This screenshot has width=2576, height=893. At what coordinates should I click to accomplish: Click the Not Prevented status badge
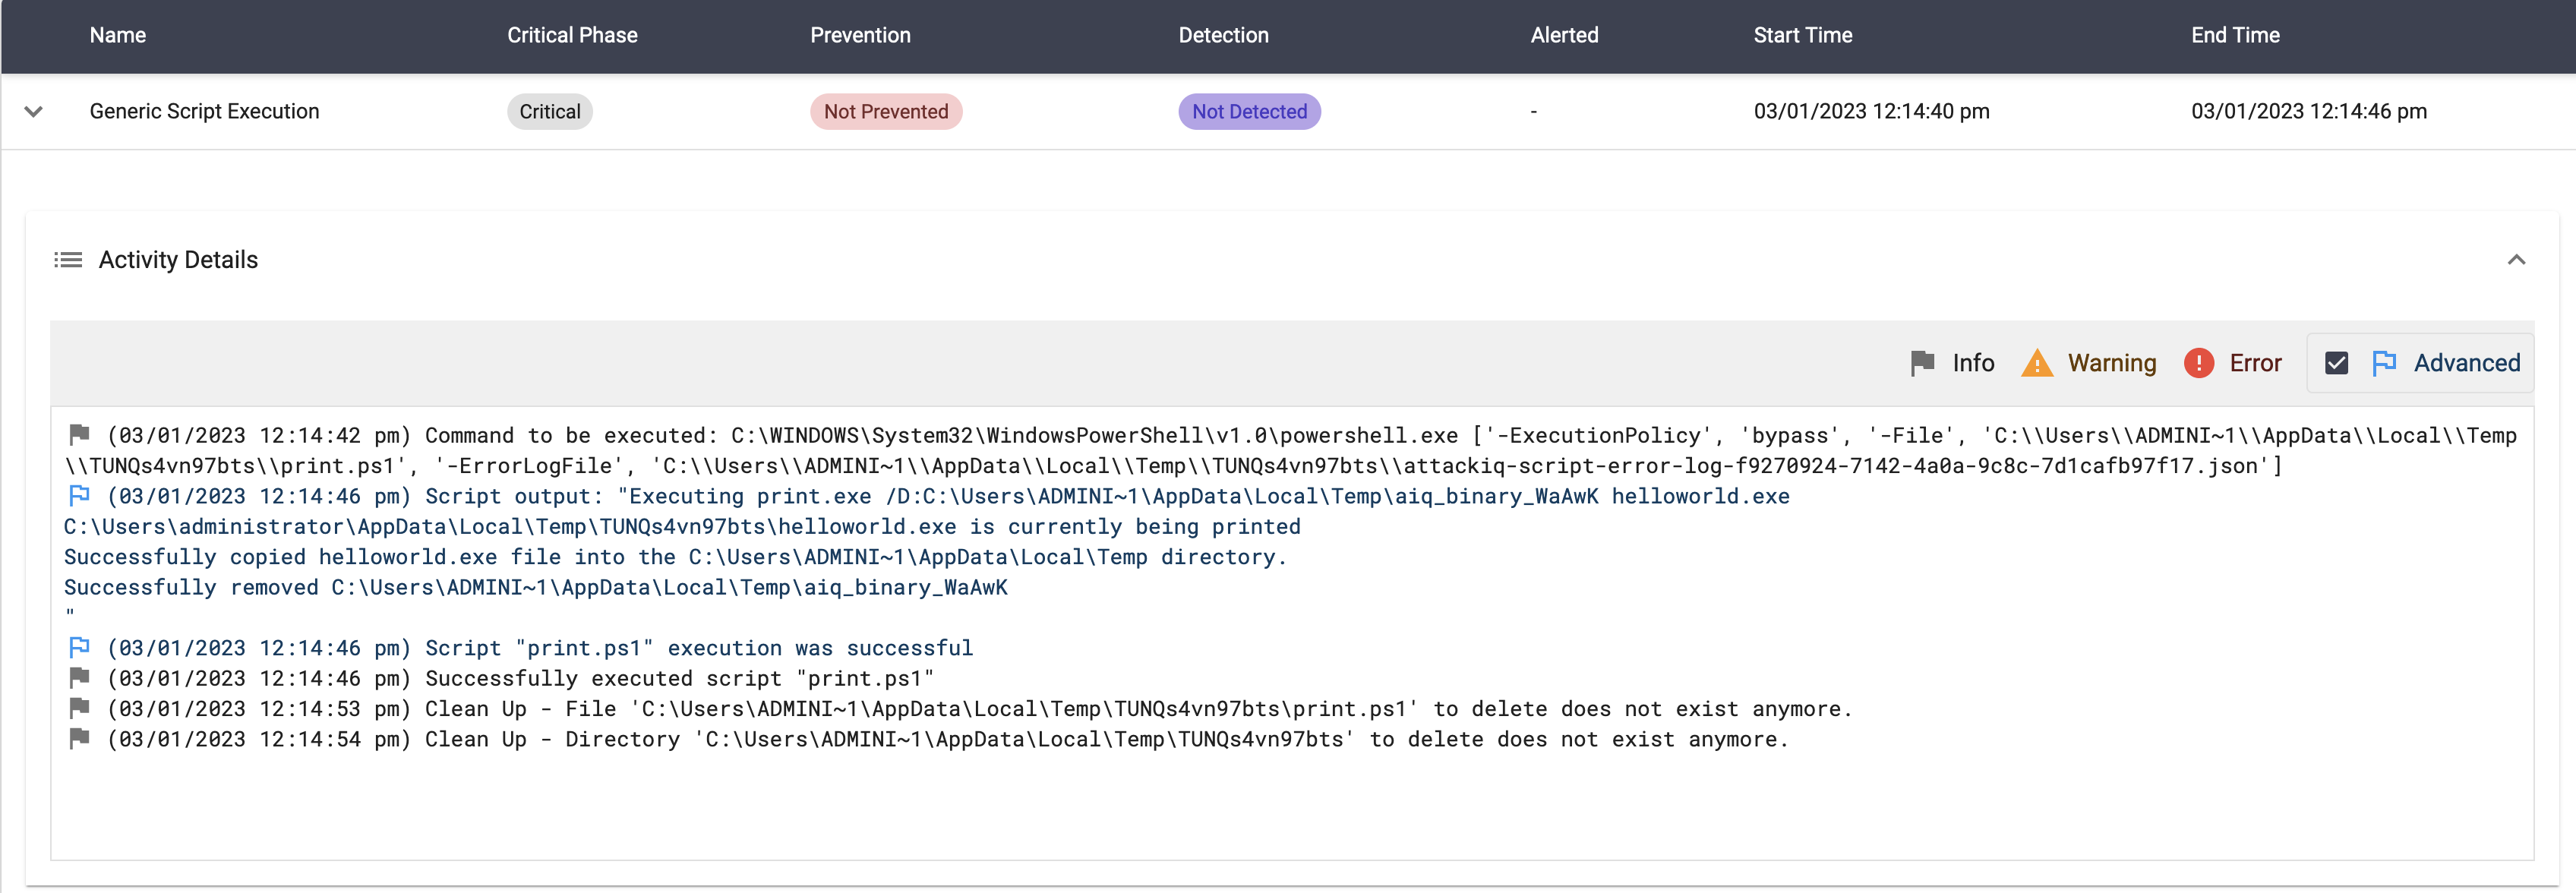(x=885, y=112)
